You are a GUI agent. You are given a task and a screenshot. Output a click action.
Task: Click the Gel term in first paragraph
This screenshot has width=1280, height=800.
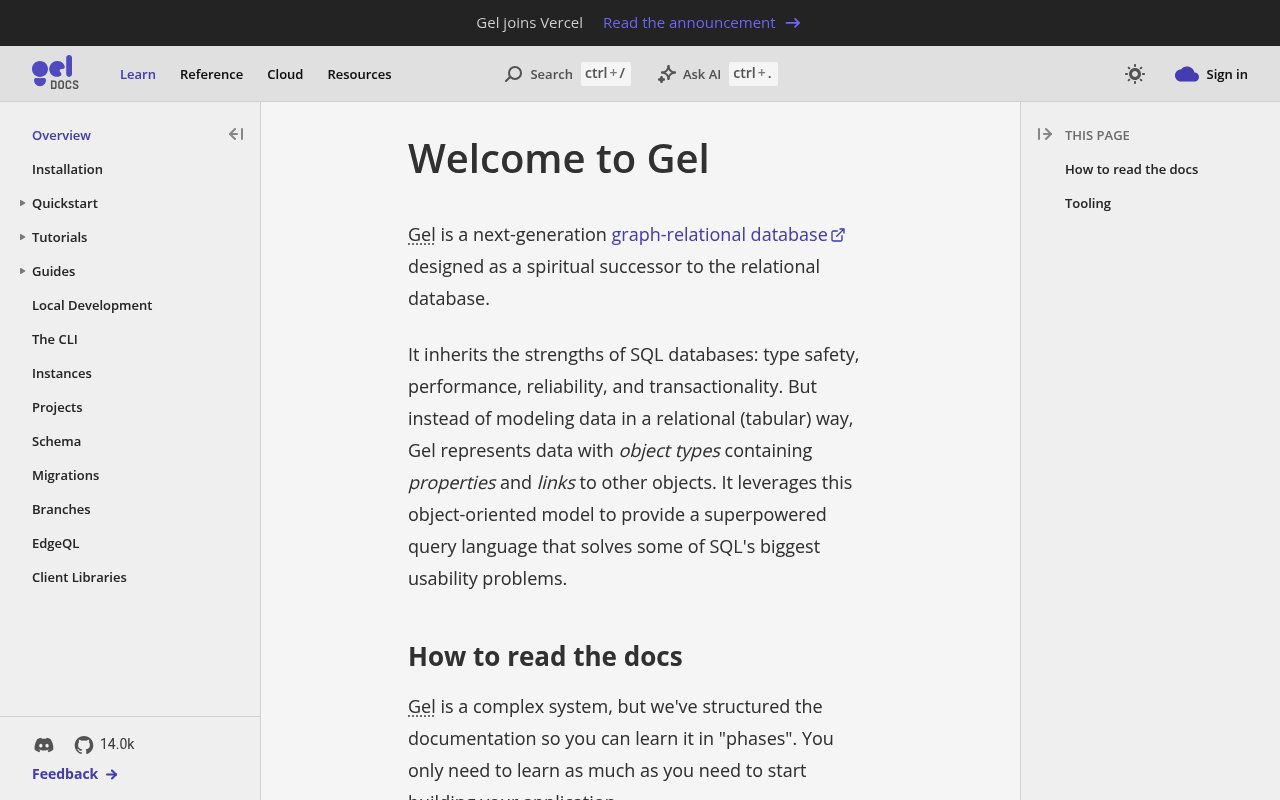coord(421,234)
